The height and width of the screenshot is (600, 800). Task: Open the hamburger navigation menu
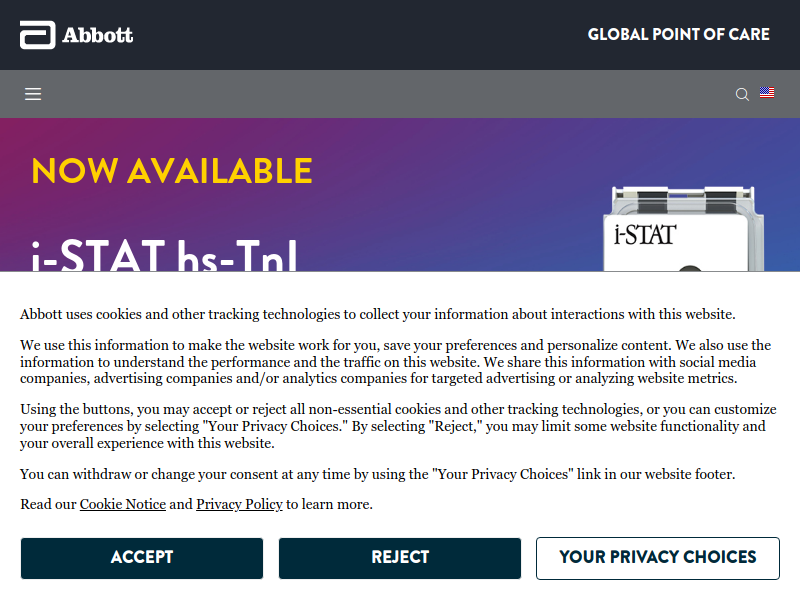33,94
